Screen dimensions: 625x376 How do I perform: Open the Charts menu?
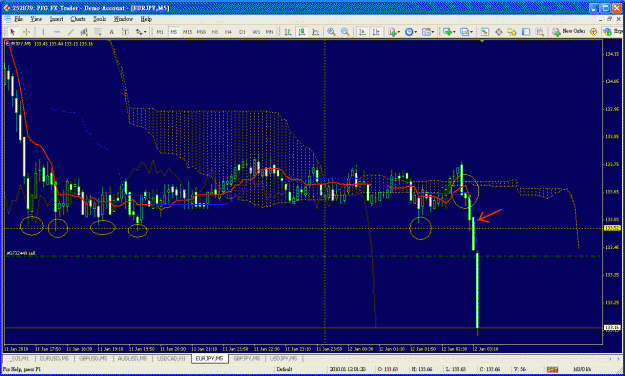point(78,19)
